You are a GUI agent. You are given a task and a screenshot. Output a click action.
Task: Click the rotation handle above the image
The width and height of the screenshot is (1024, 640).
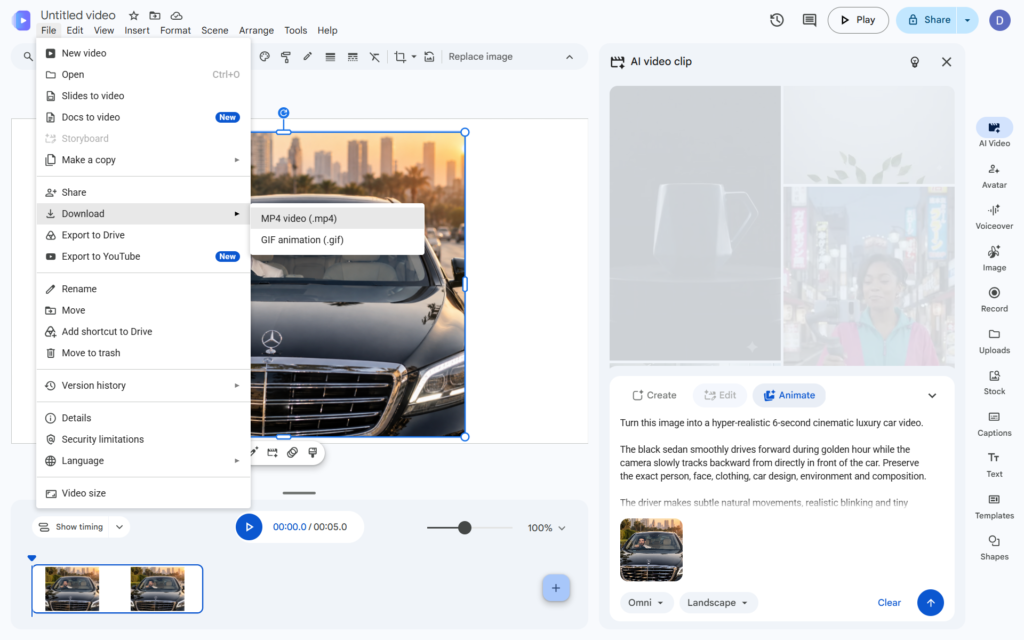[283, 113]
